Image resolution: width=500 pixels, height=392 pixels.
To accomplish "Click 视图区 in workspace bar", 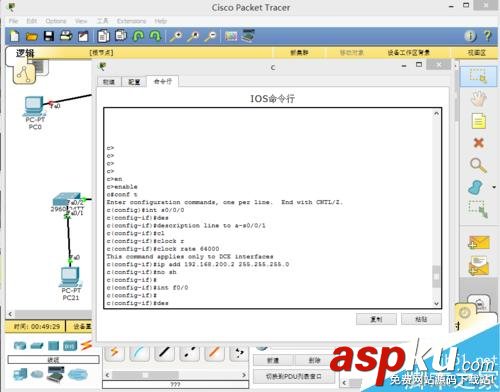I will click(x=477, y=53).
